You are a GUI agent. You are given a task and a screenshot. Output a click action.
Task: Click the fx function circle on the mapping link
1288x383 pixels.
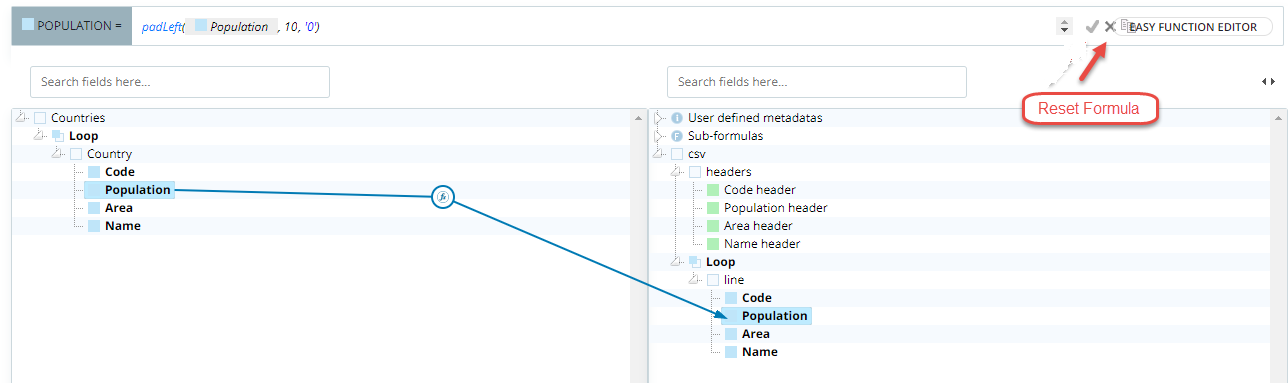tap(443, 198)
